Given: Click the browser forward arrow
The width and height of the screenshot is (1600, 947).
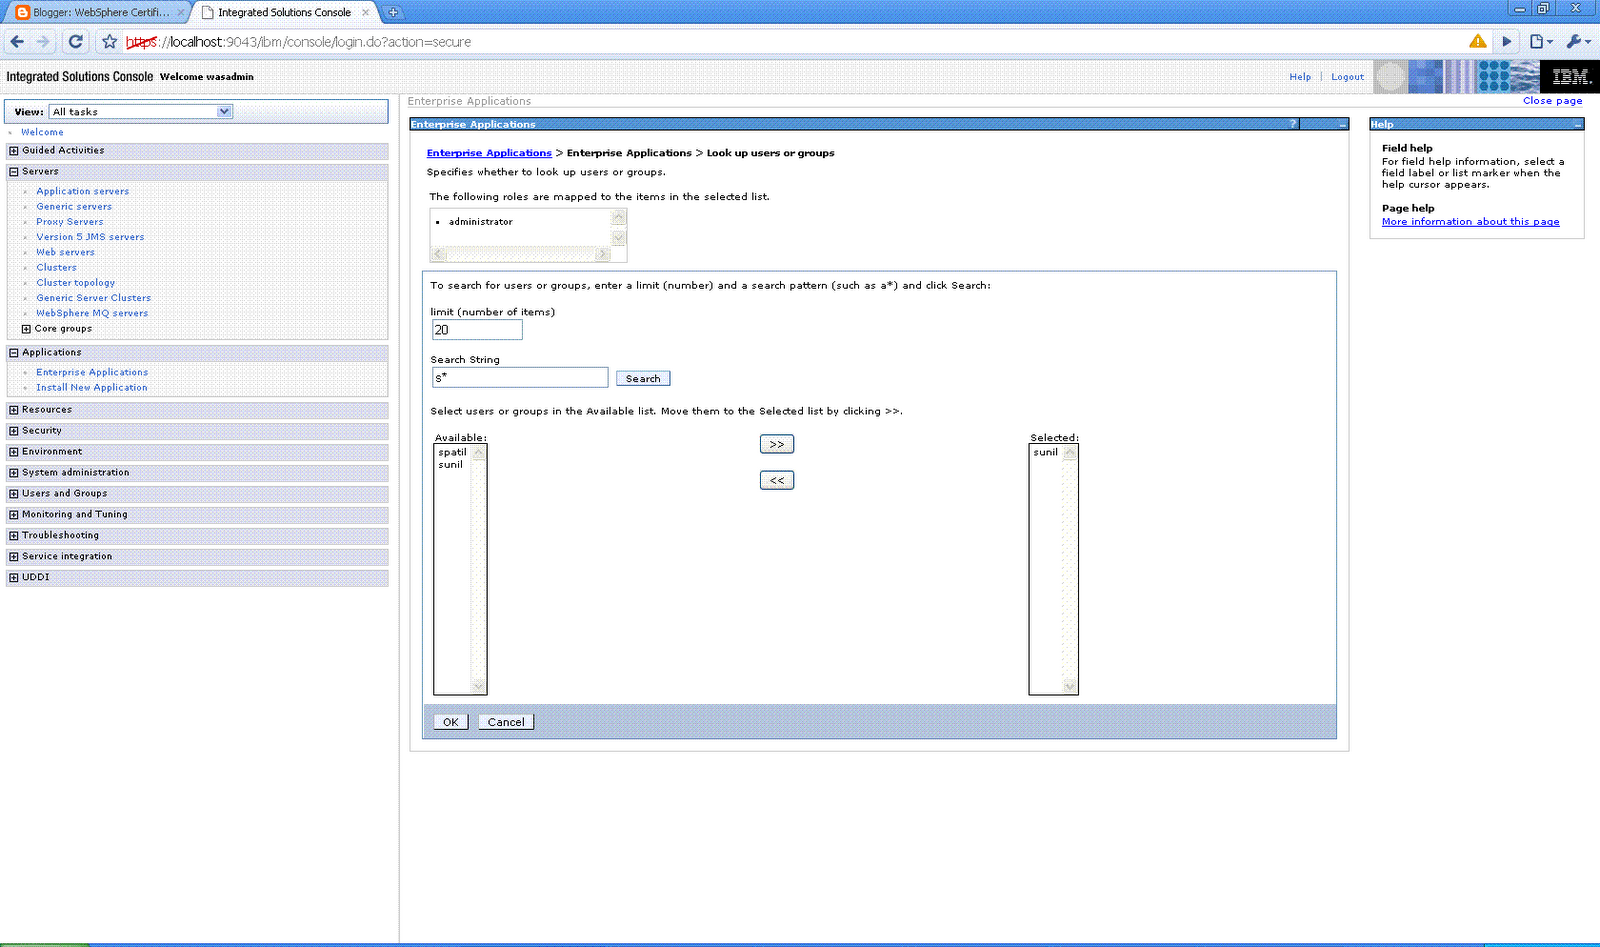Looking at the screenshot, I should 43,42.
